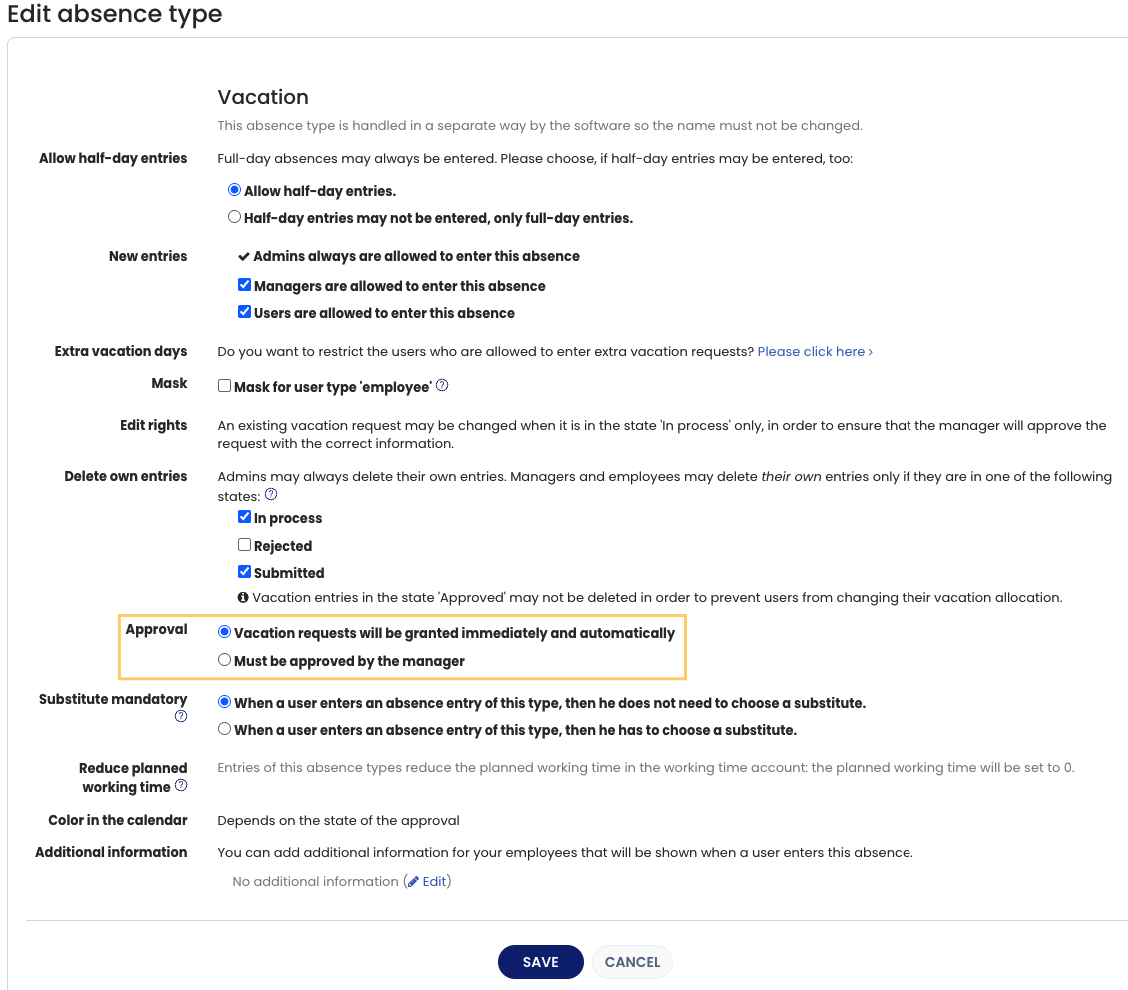
Task: Click help icon beside Reduce planned working time
Action: (x=181, y=786)
